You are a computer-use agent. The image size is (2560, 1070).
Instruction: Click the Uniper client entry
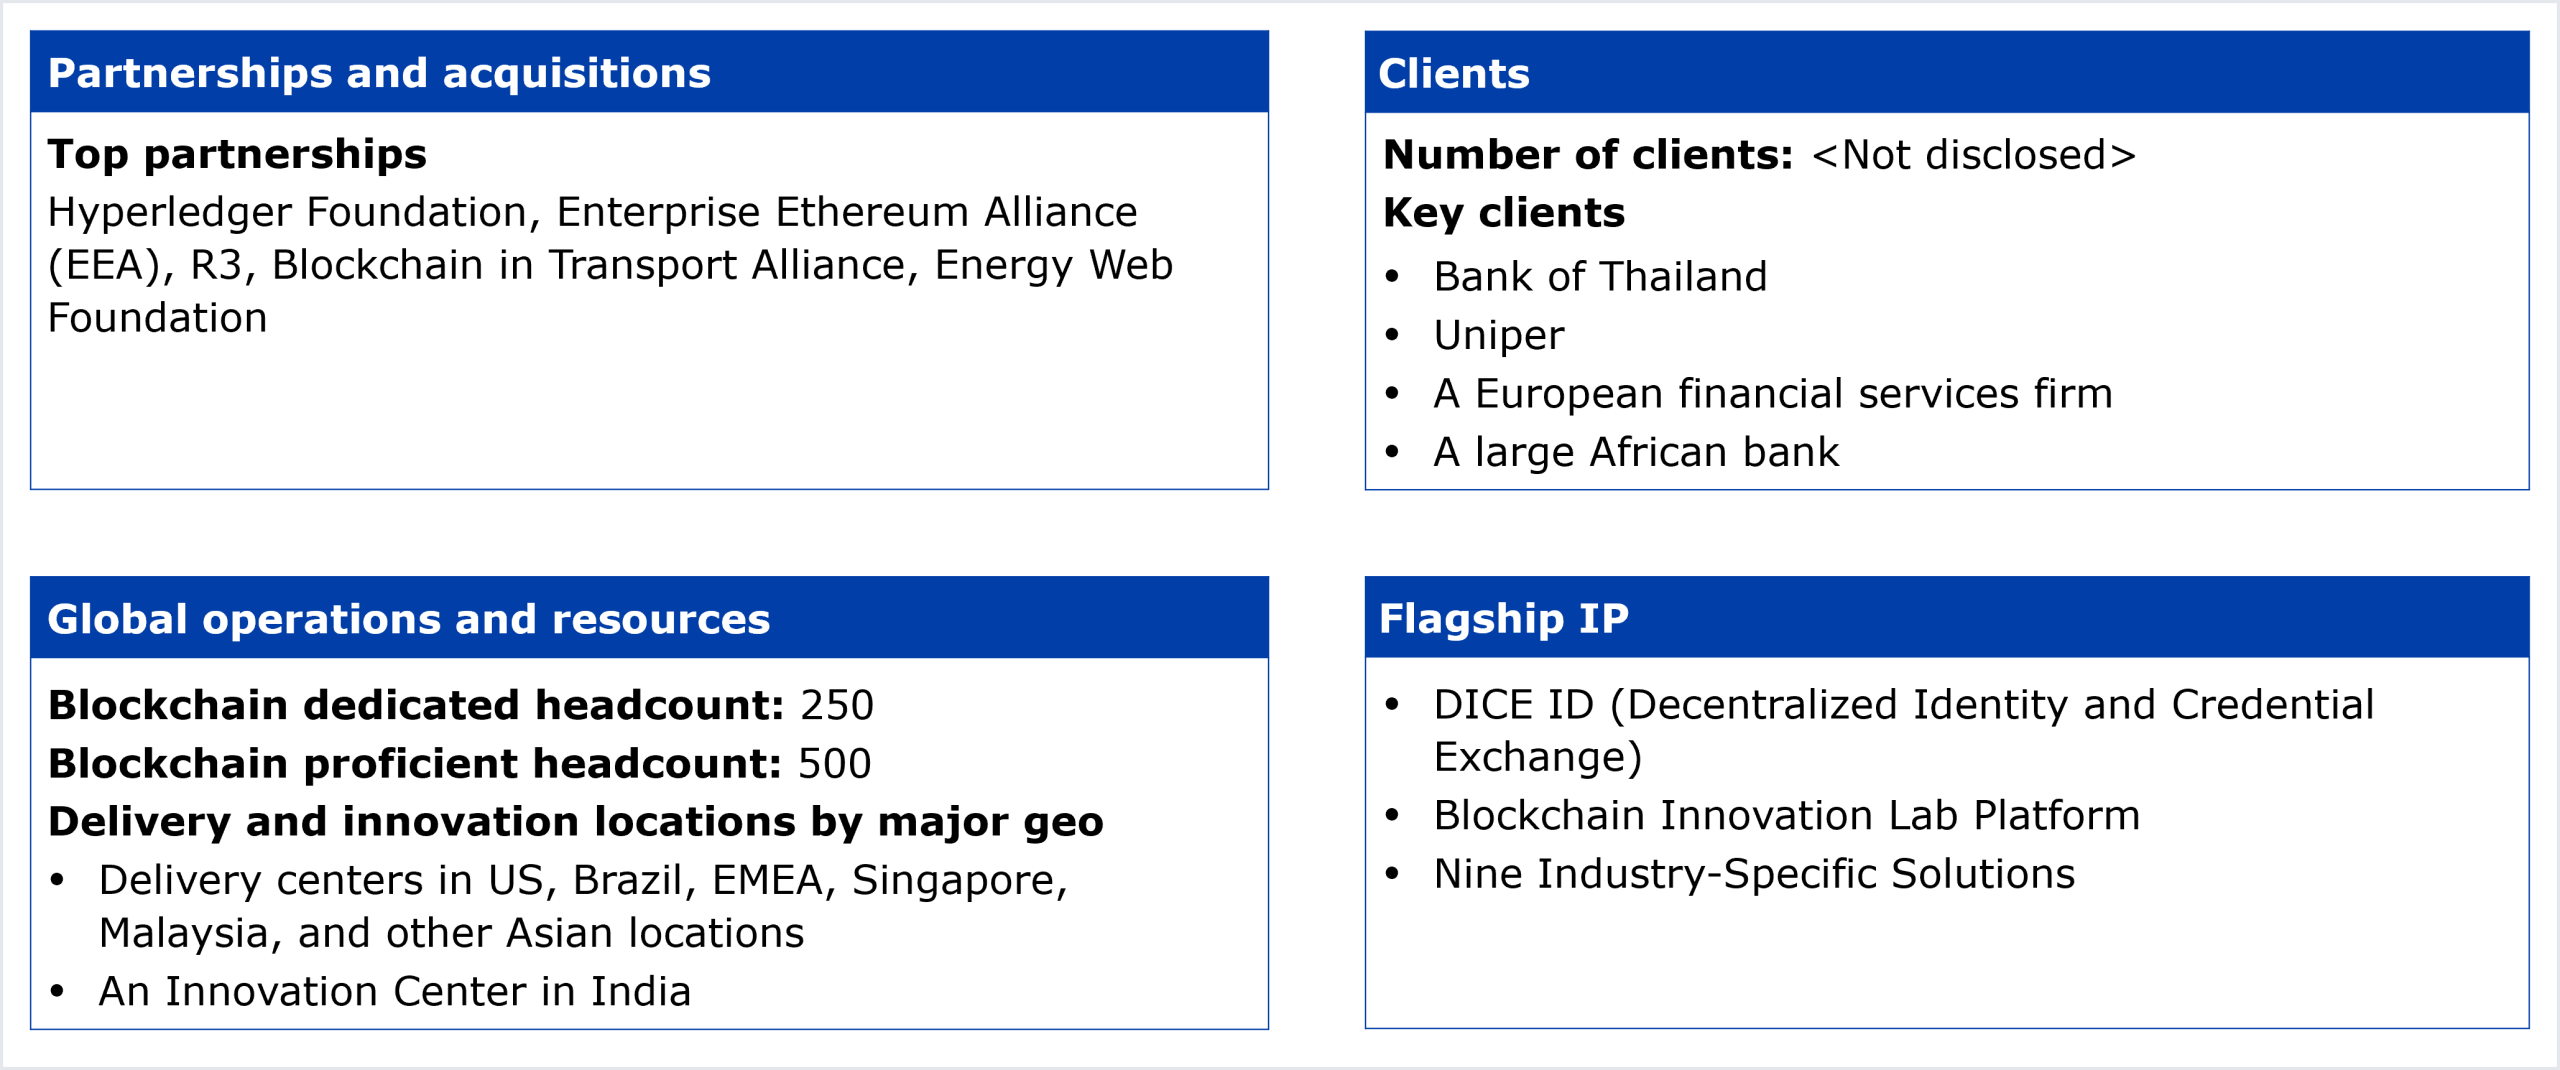pyautogui.click(x=1498, y=335)
